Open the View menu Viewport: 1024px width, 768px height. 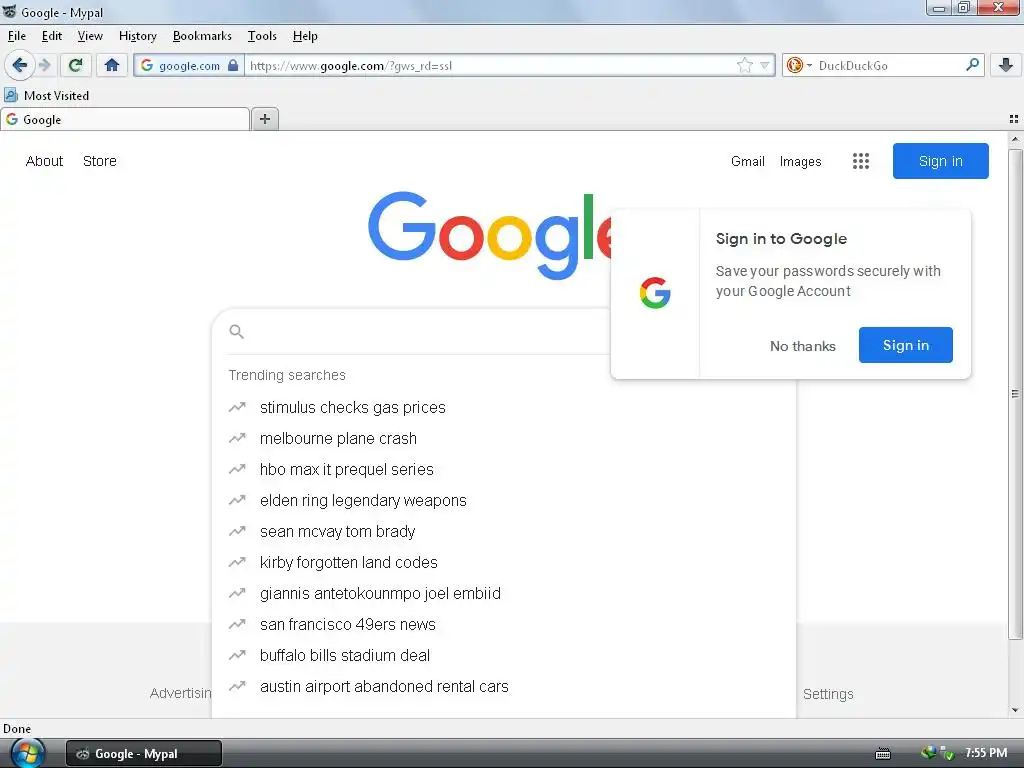coord(90,36)
